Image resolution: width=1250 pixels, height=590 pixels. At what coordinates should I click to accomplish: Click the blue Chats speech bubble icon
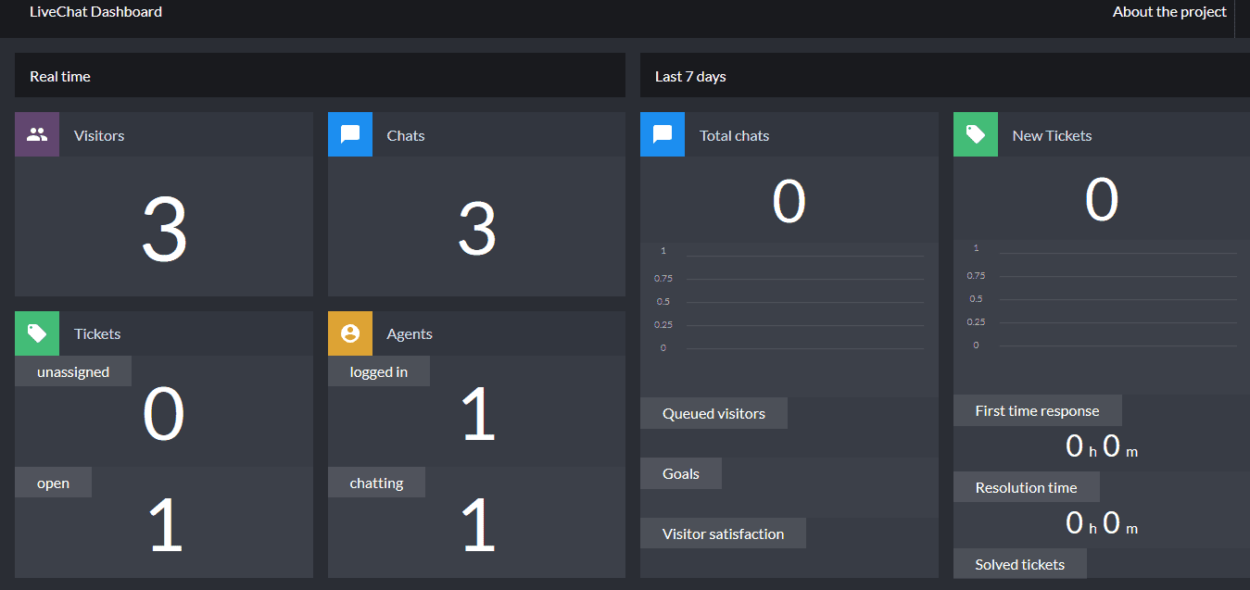(350, 134)
